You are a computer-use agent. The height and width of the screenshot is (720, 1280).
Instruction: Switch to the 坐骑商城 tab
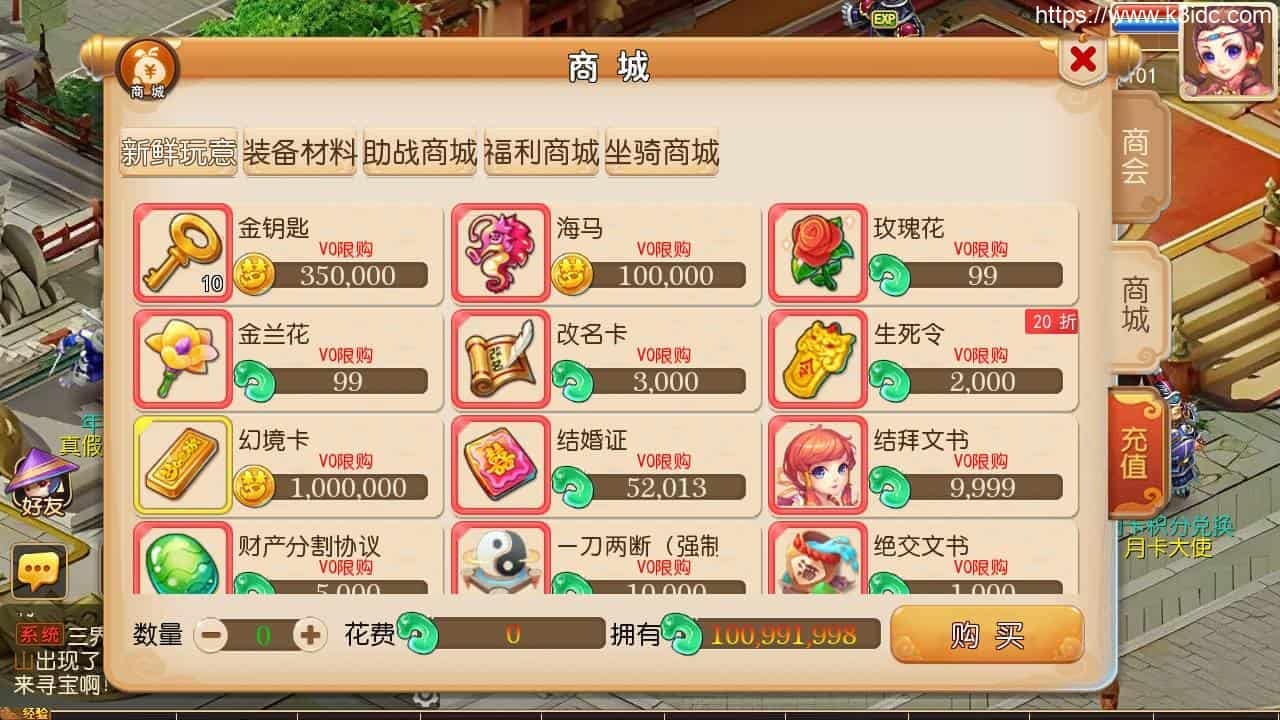pyautogui.click(x=662, y=153)
